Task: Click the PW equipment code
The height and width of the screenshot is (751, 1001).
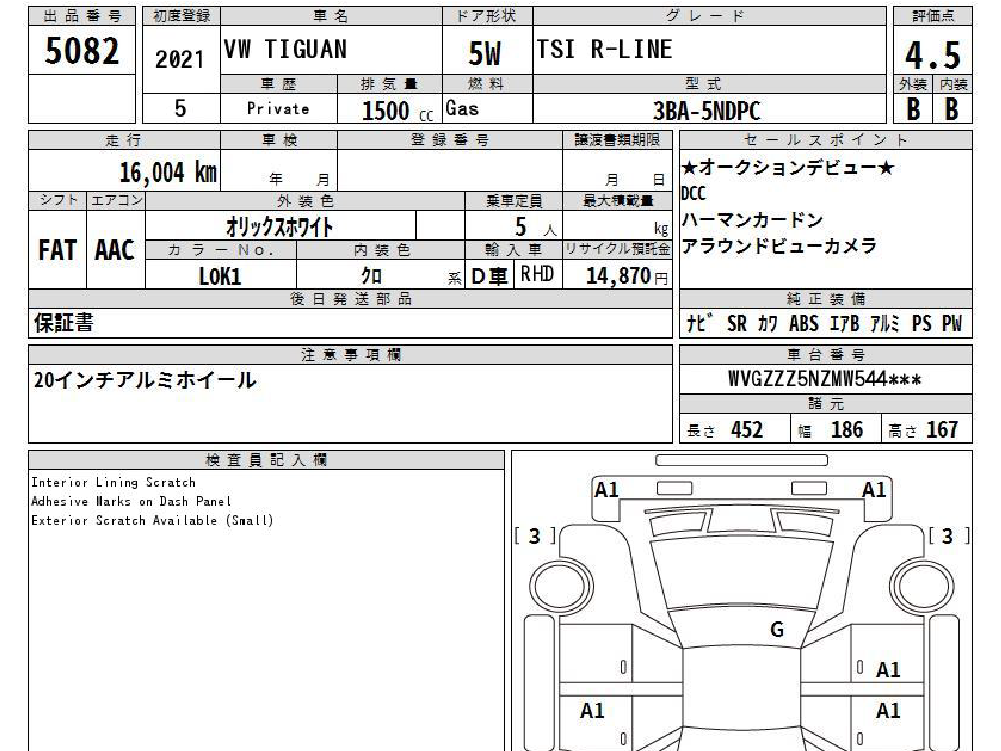Action: [952, 324]
